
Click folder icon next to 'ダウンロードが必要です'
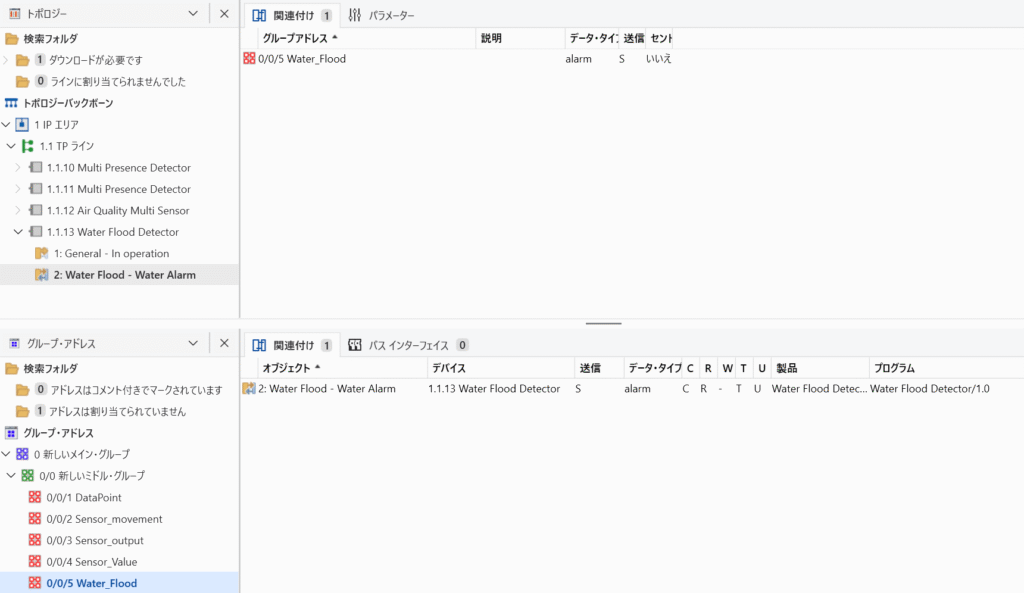tap(23, 60)
